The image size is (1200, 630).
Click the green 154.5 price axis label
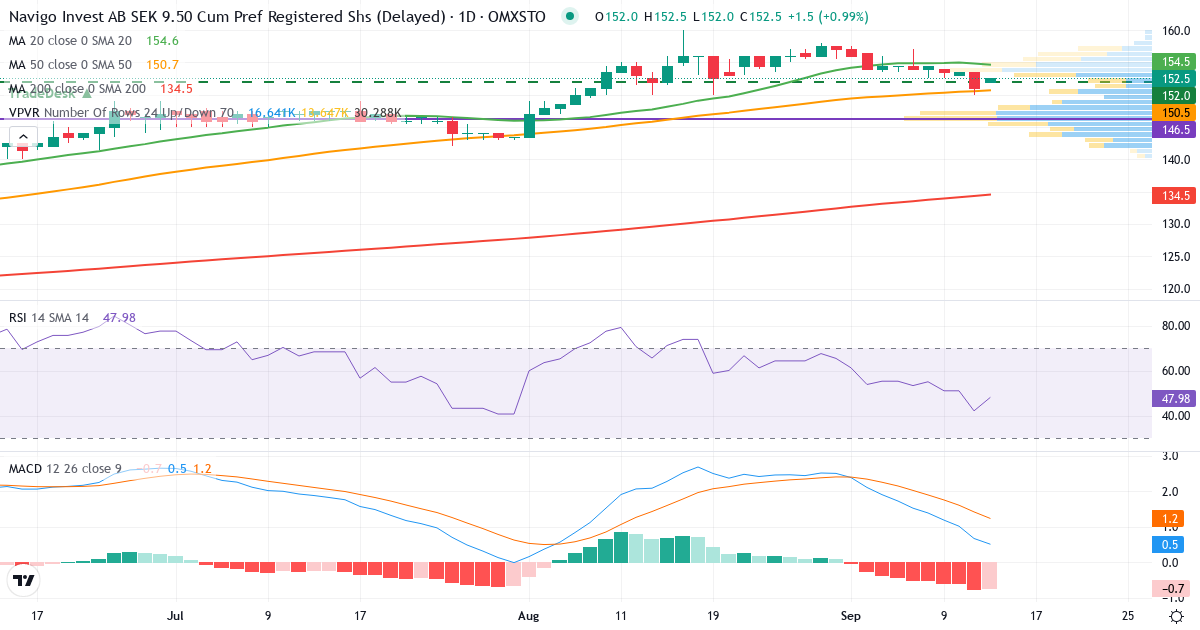[x=1176, y=62]
